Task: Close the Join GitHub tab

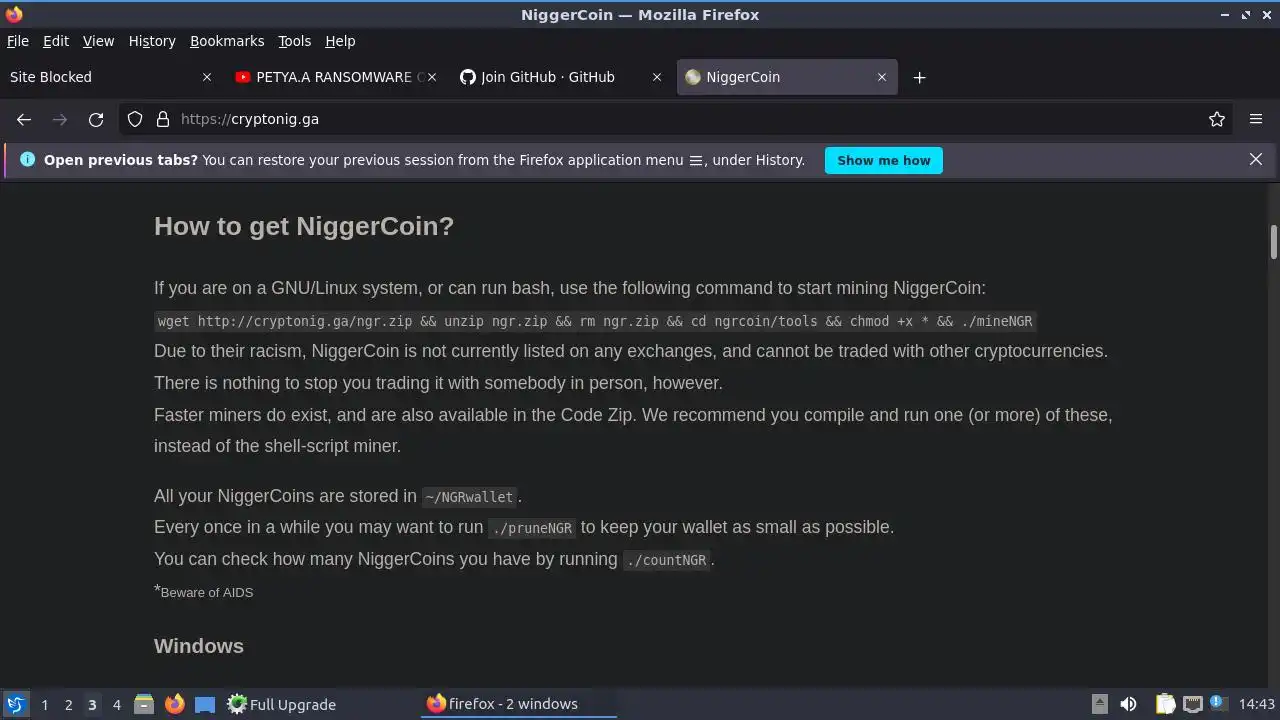Action: tap(657, 77)
